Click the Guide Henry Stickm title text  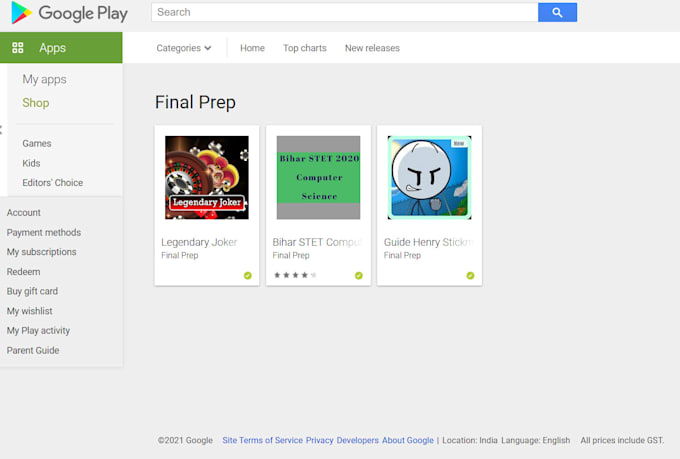point(429,242)
